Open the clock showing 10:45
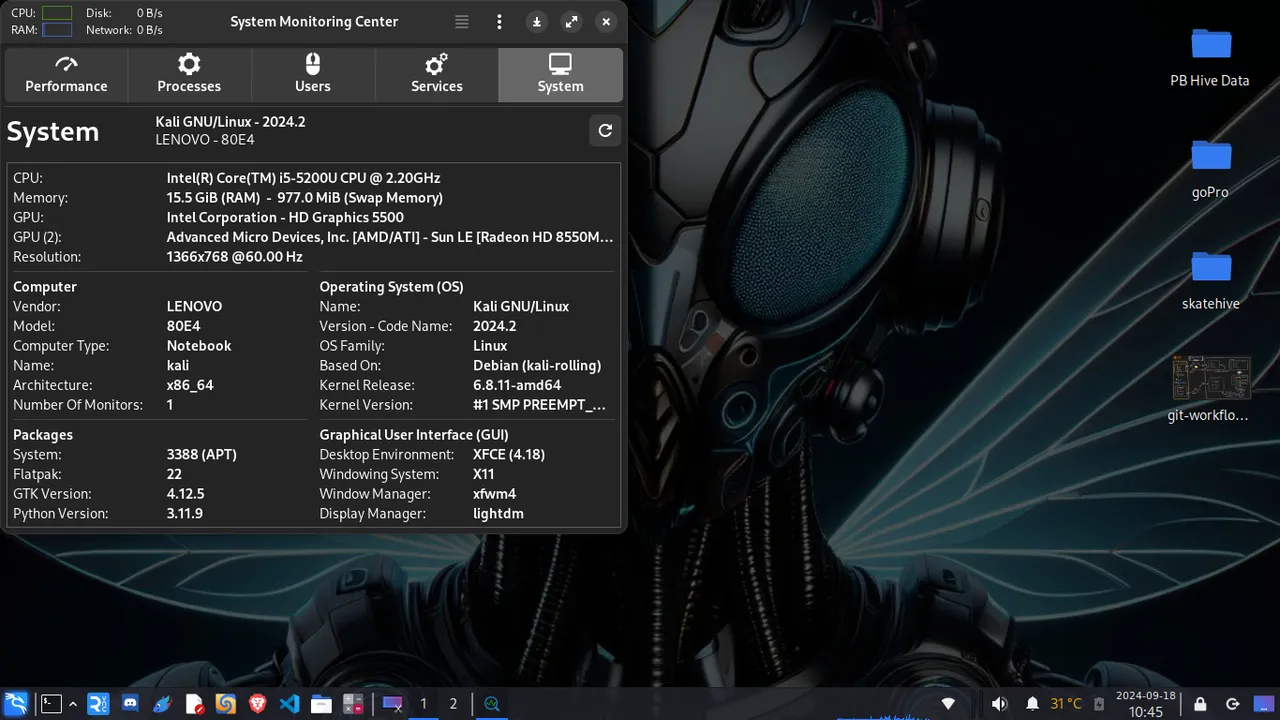The image size is (1280, 720). click(x=1146, y=704)
